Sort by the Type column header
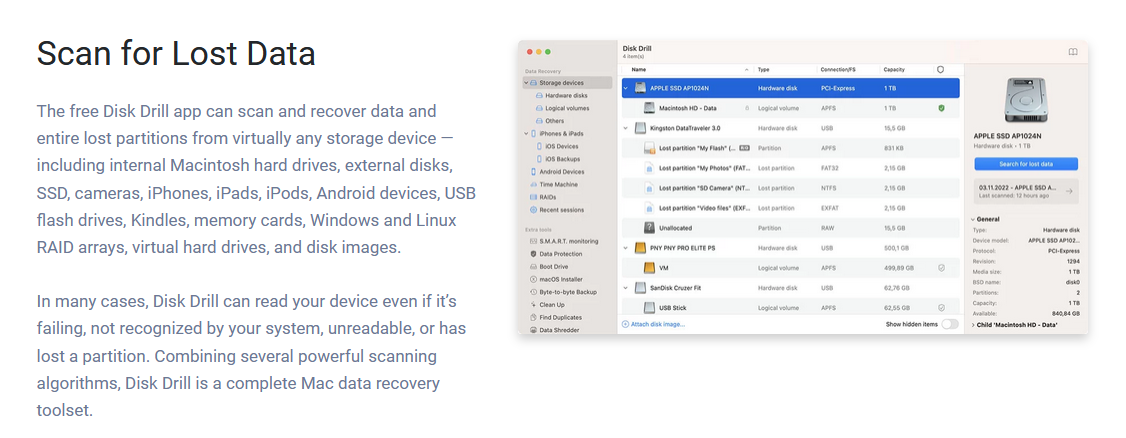 (x=763, y=70)
